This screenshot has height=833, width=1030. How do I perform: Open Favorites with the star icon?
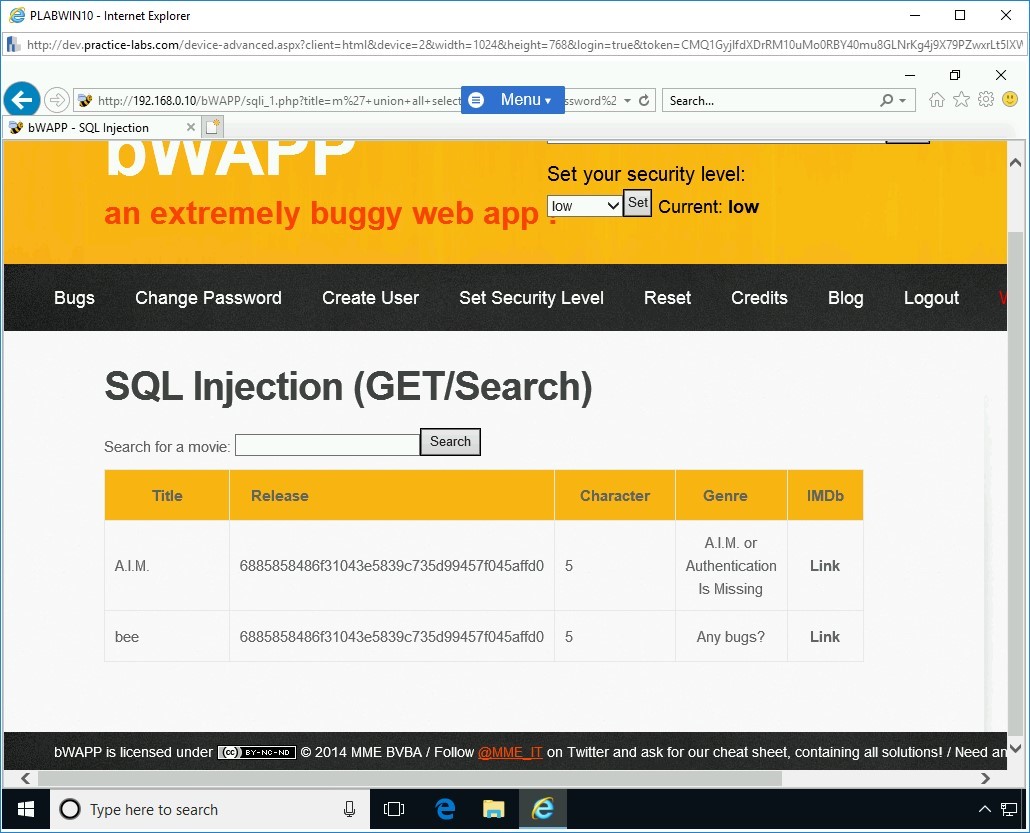pos(961,100)
